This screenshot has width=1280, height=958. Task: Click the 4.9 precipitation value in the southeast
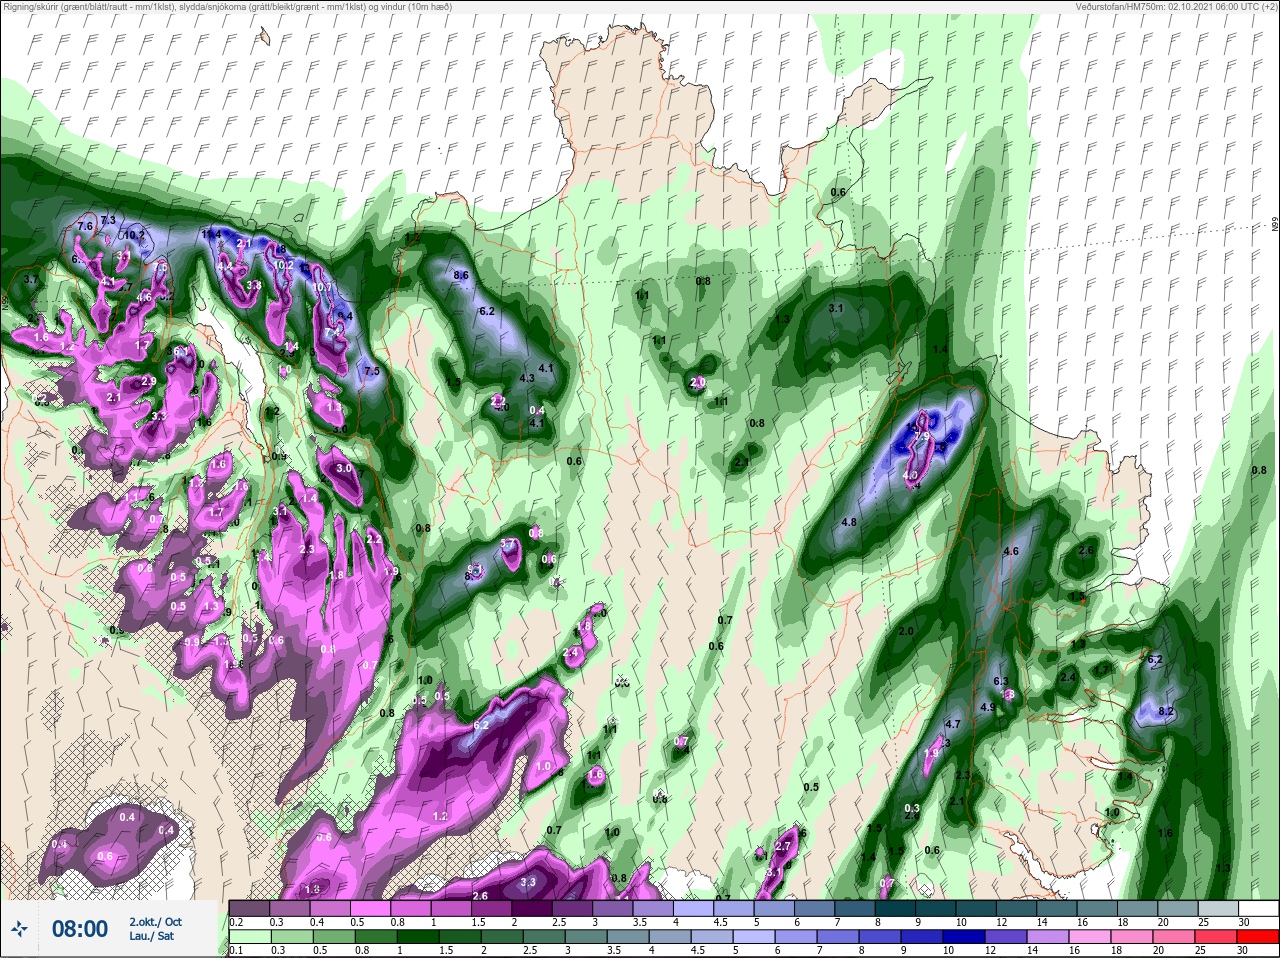987,707
